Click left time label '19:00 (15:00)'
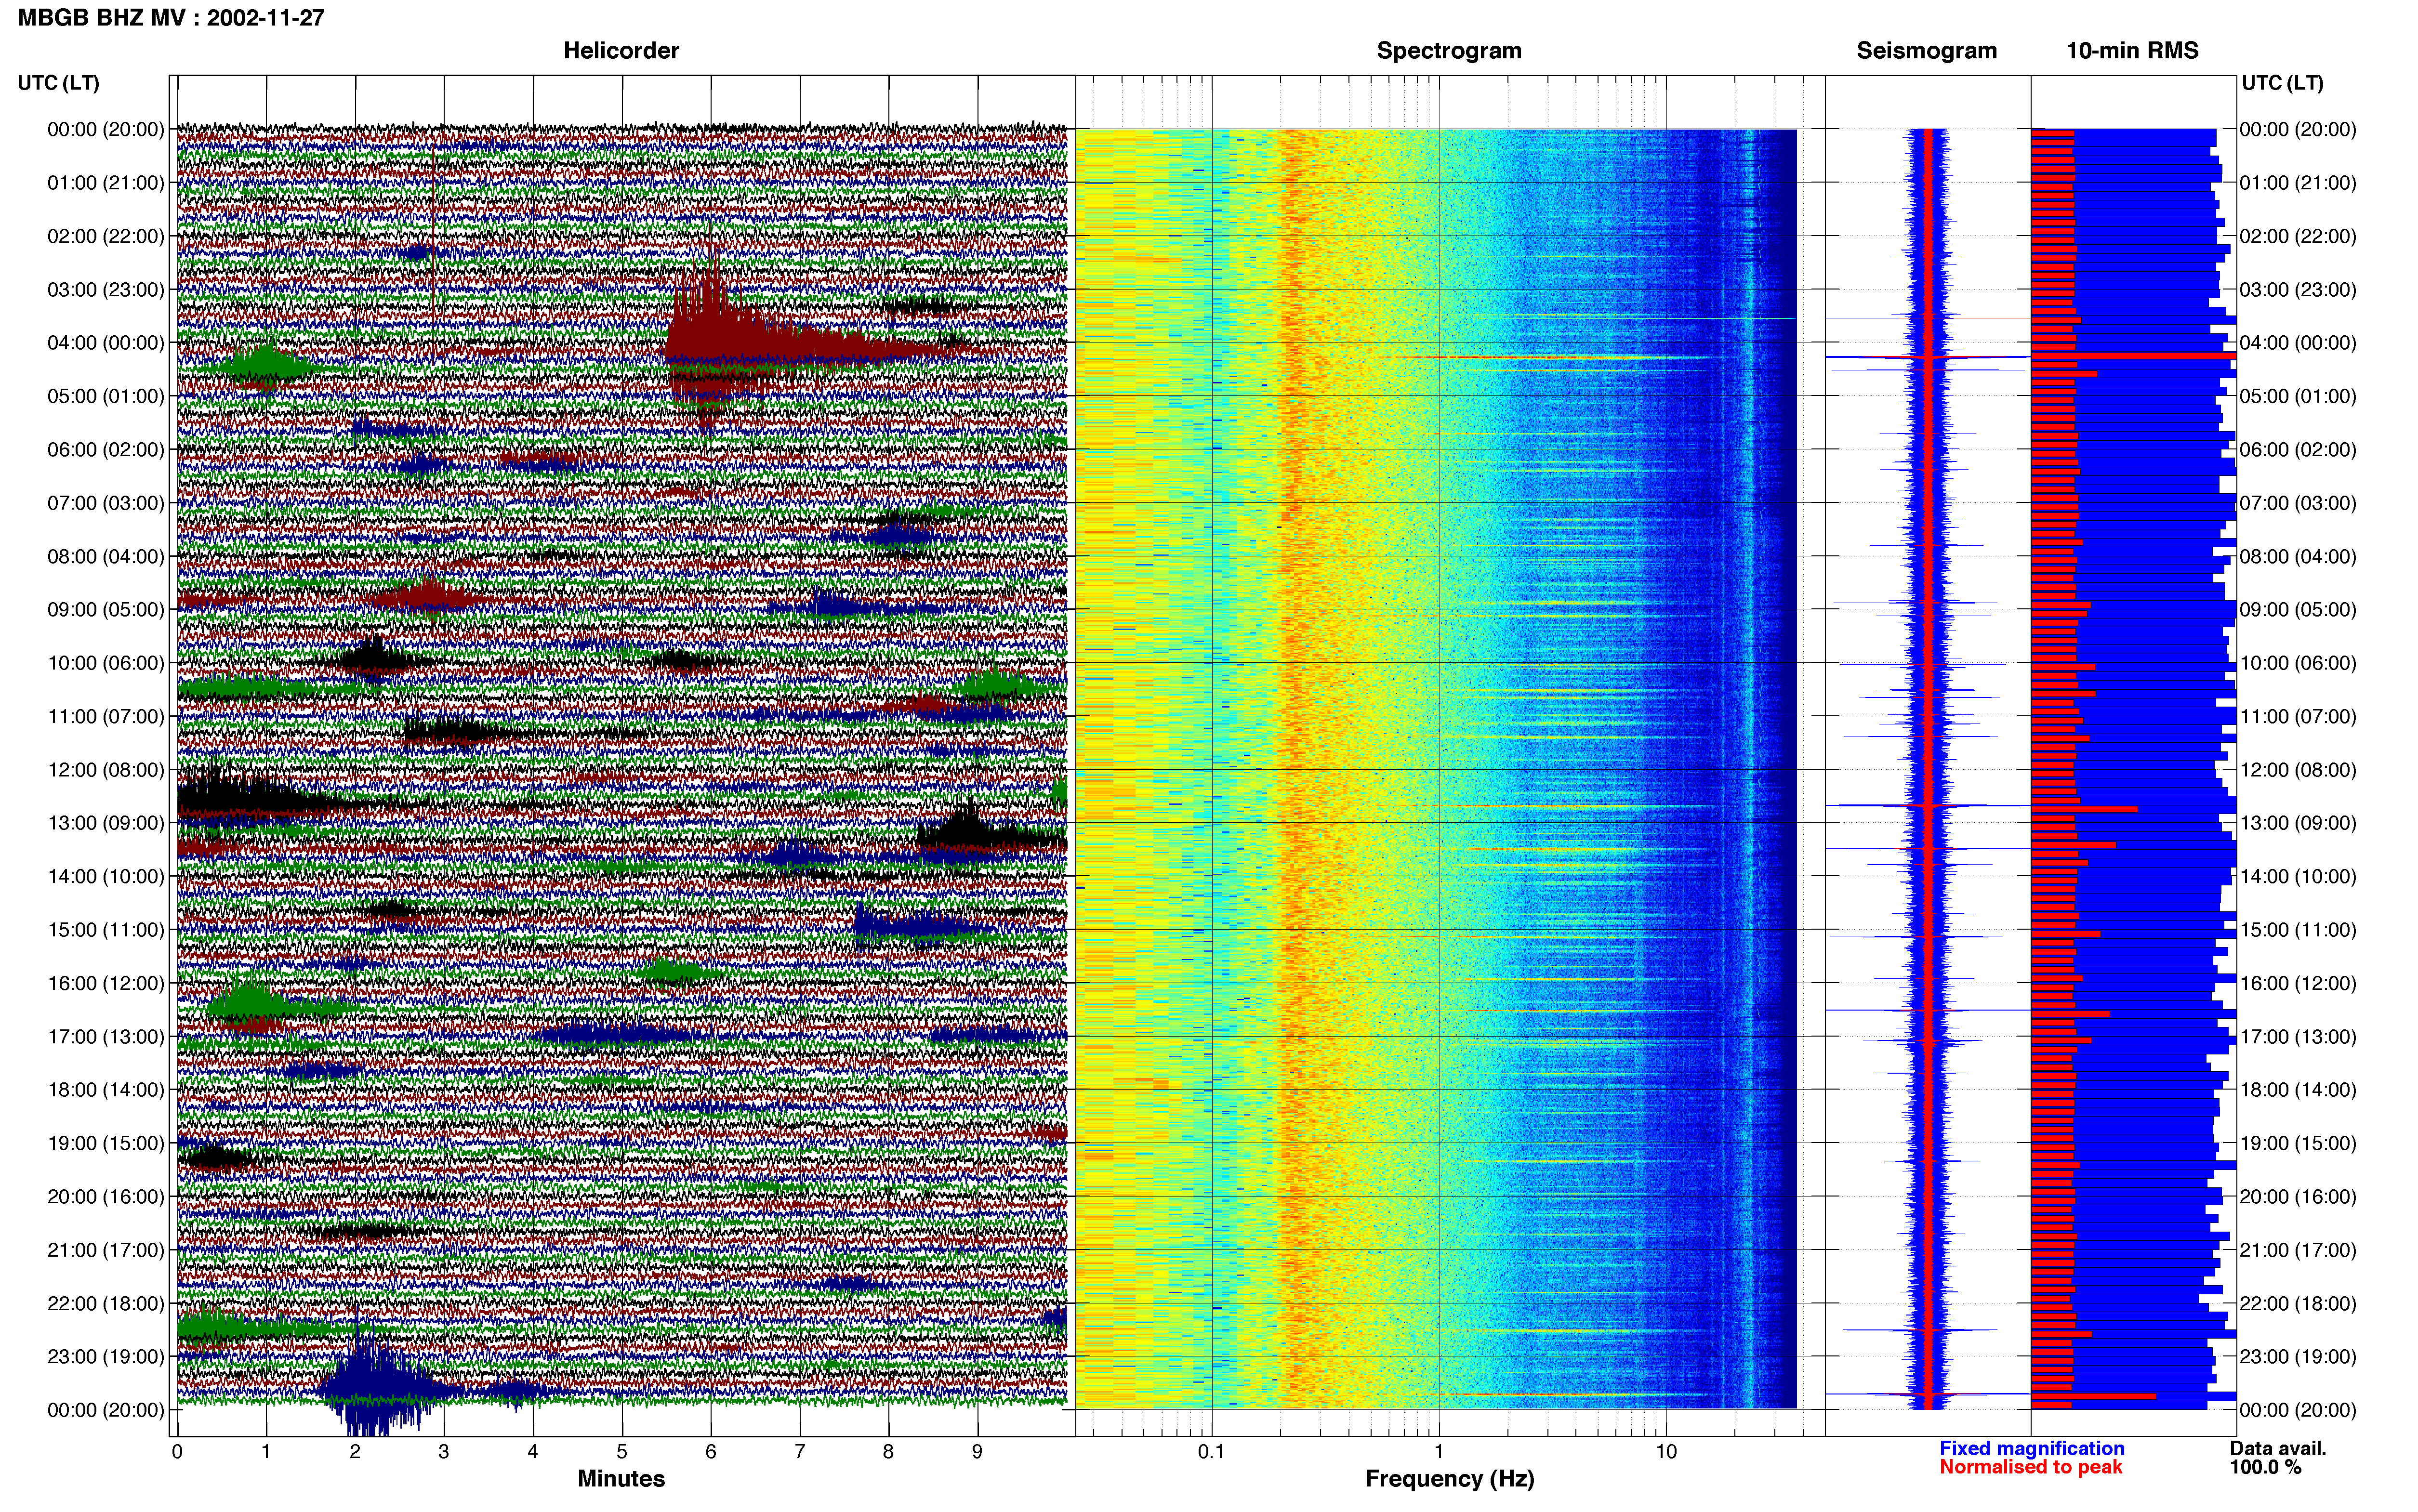This screenshot has height=1512, width=2418. coord(106,1143)
